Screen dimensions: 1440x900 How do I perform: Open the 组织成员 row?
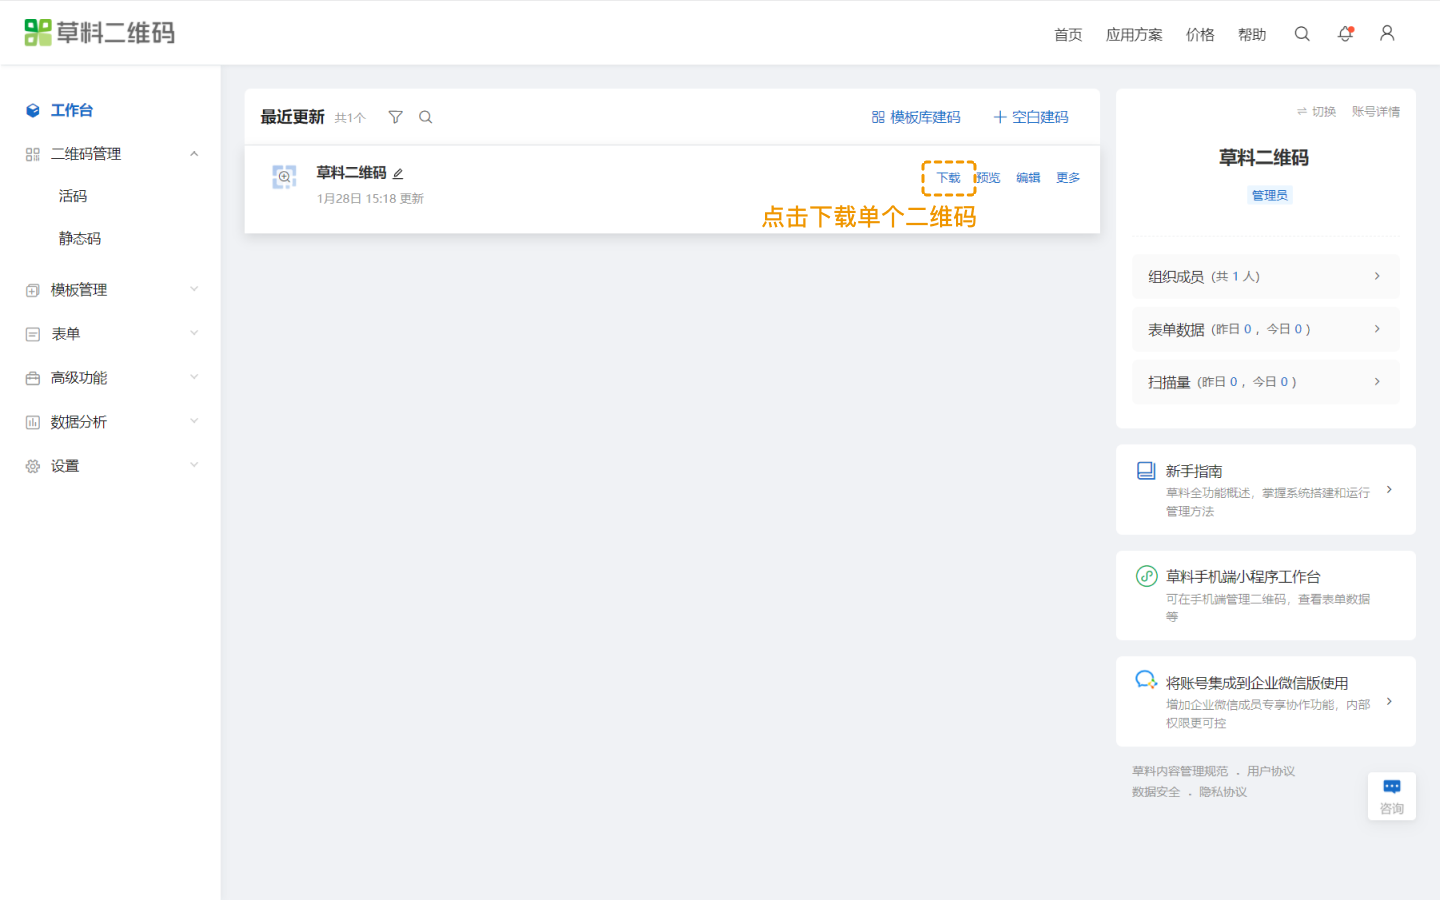click(x=1265, y=277)
